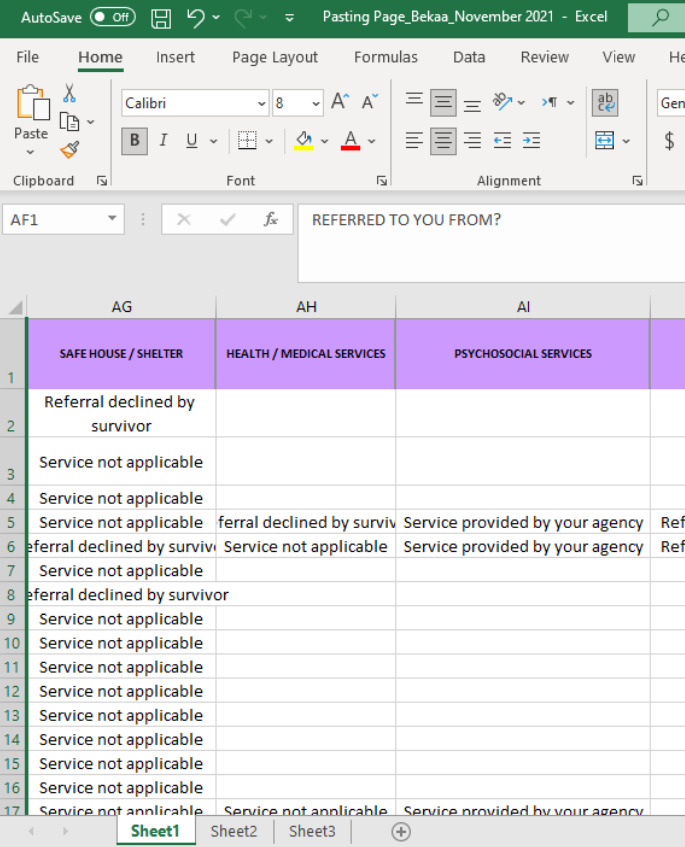Click Align Left icon
685x847 pixels.
414,141
